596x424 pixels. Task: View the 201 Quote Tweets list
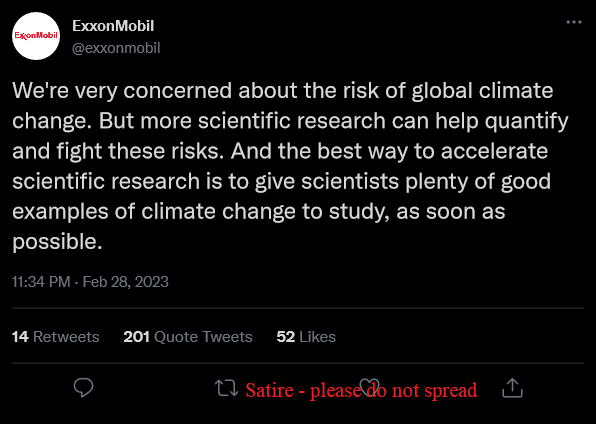(x=188, y=337)
